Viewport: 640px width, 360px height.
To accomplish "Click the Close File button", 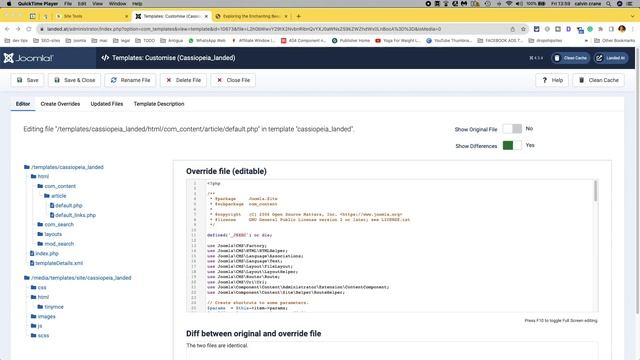I will (x=233, y=80).
